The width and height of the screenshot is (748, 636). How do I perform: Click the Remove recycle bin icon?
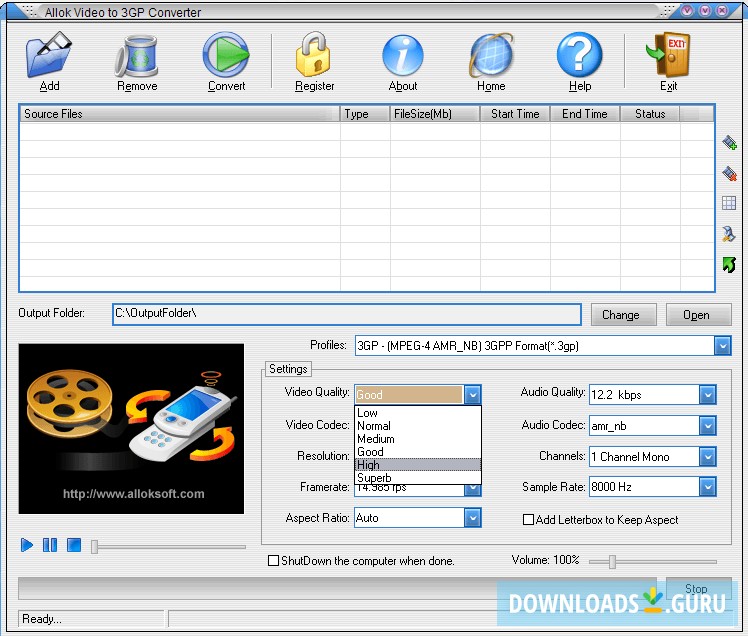(137, 55)
